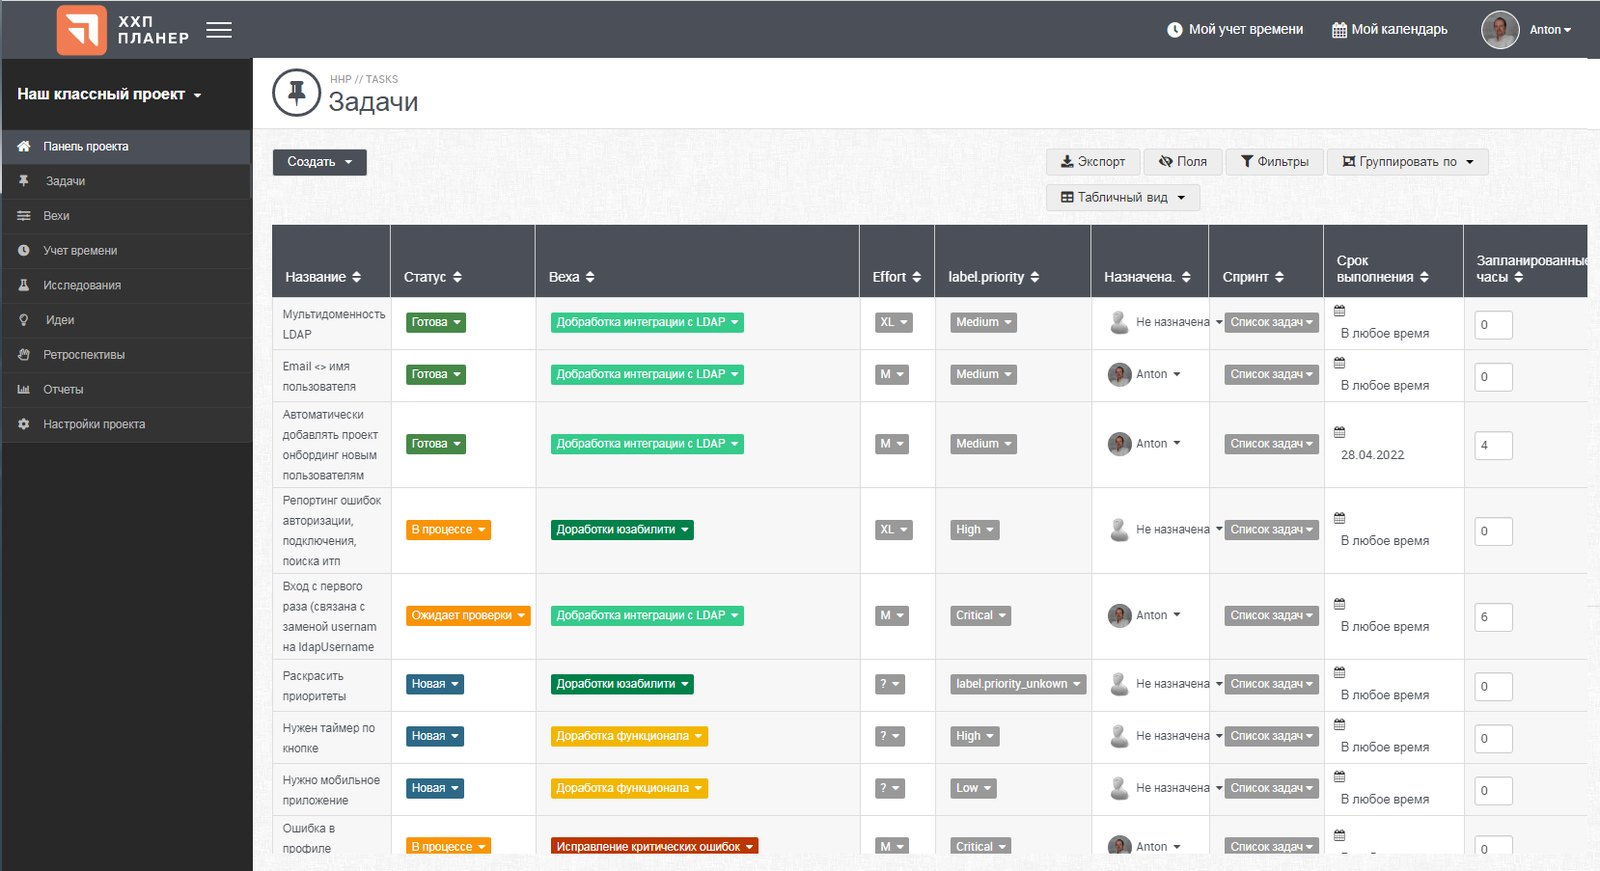Click calendar icon in Мультидоменность LDAP row
The width and height of the screenshot is (1600, 871).
click(1340, 311)
